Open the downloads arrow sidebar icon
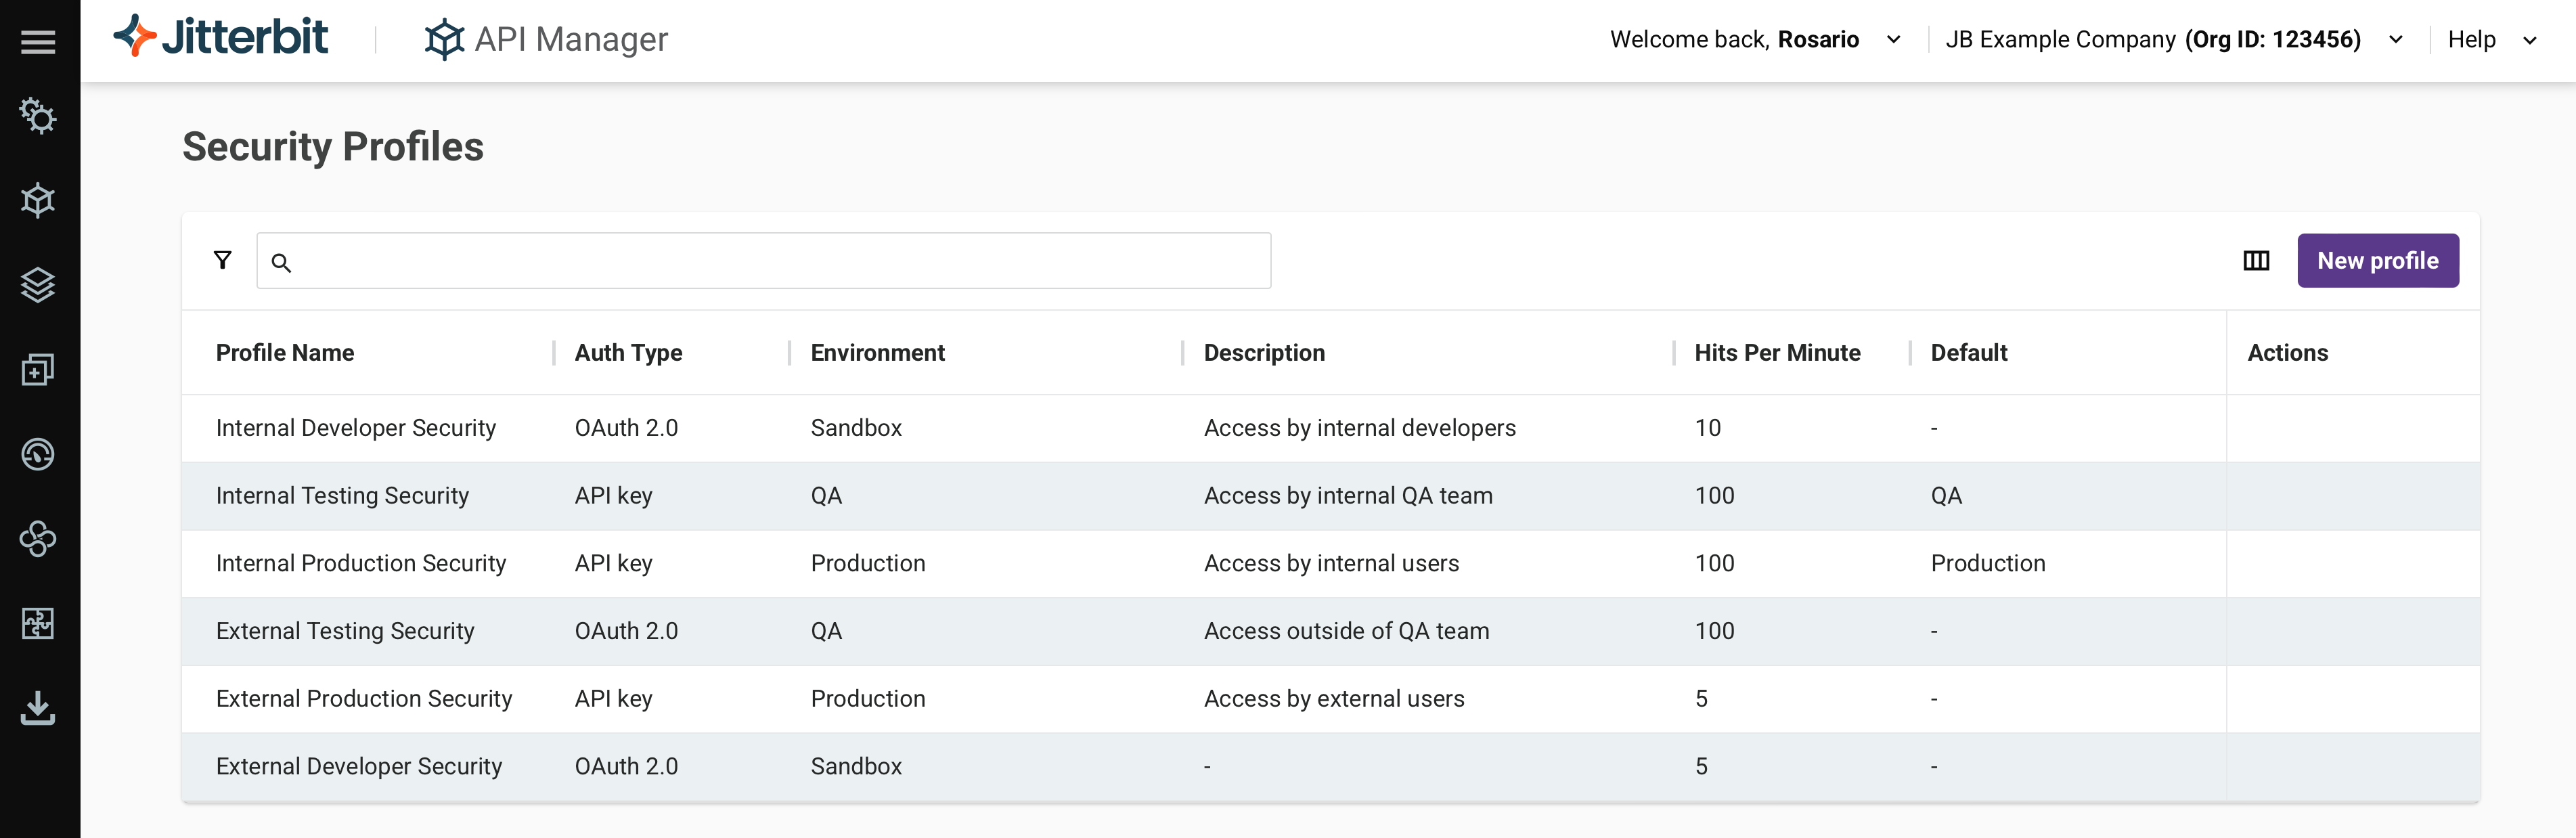Screen dimensions: 2576x838 point(38,707)
